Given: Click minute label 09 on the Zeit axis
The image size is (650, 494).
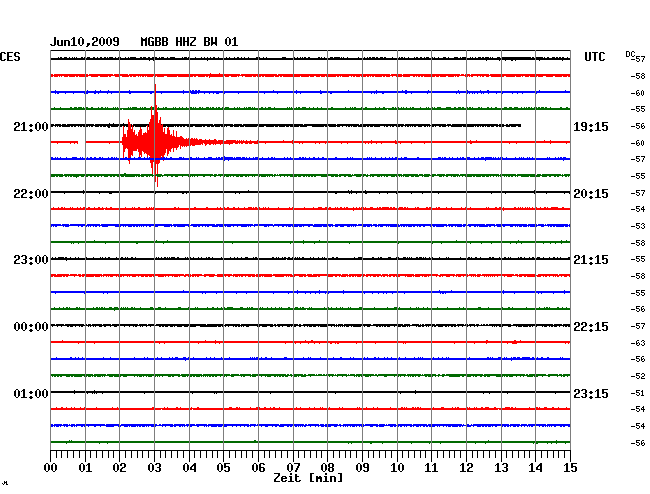Looking at the screenshot, I should pos(362,468).
